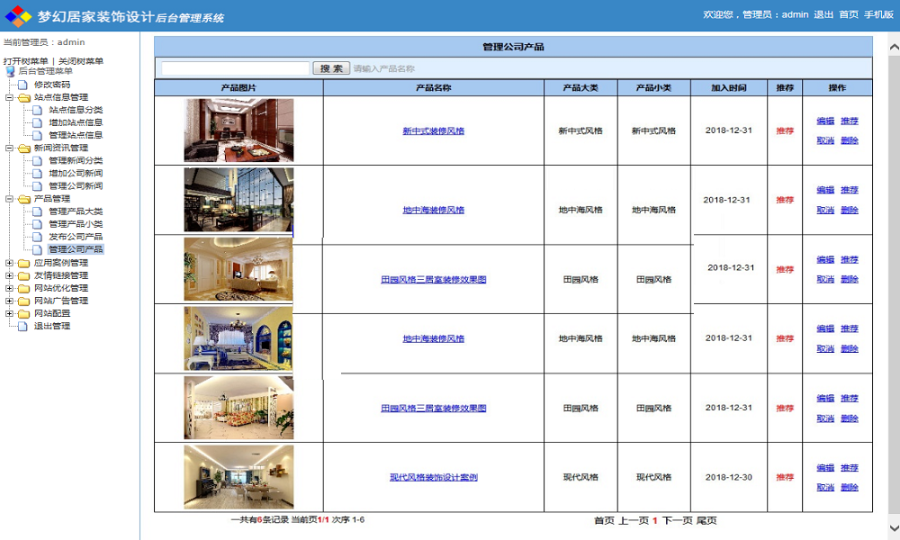
Task: Go to 下一页 in pagination
Action: click(677, 520)
